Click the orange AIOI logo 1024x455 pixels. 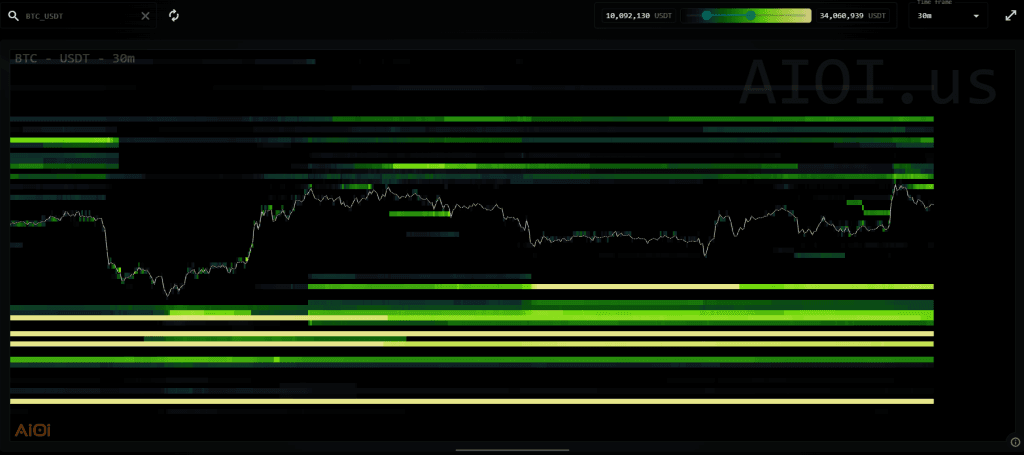tap(32, 430)
